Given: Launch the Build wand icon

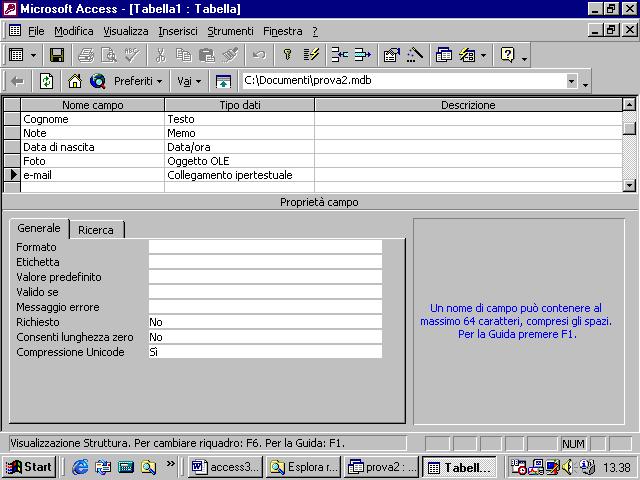Looking at the screenshot, I should 415,55.
